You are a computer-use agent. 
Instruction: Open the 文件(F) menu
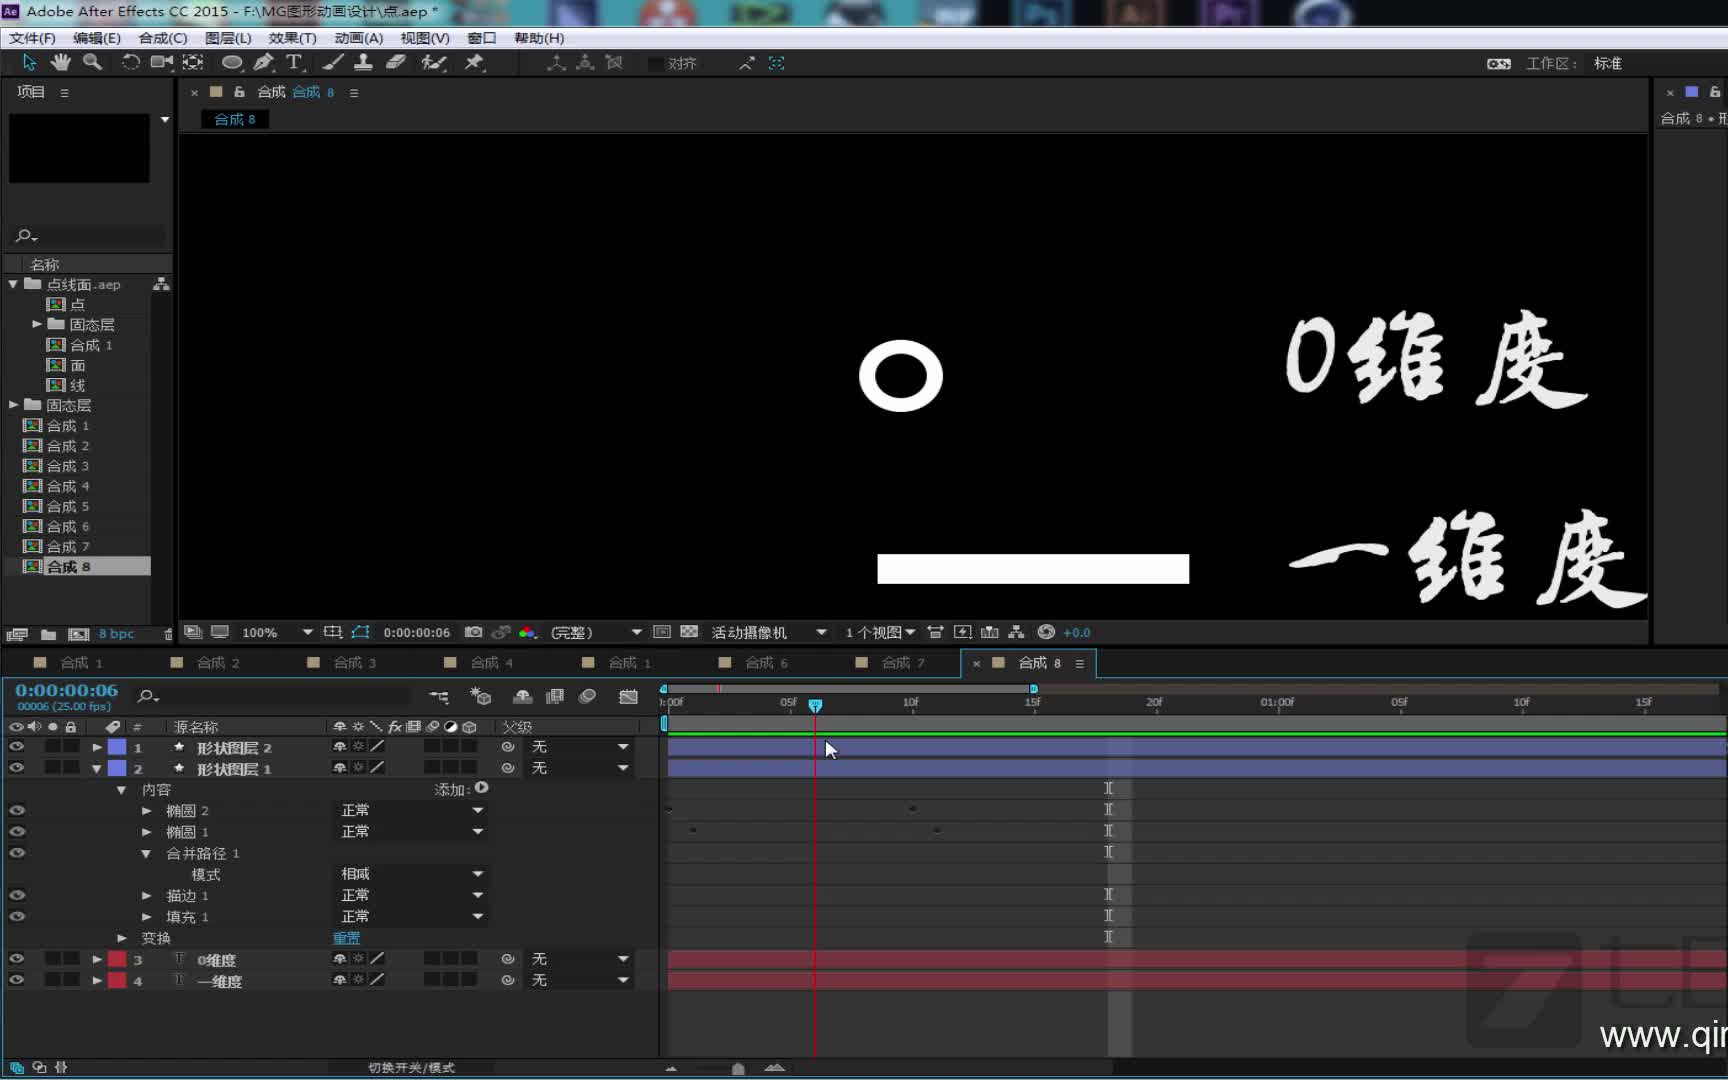pyautogui.click(x=32, y=38)
